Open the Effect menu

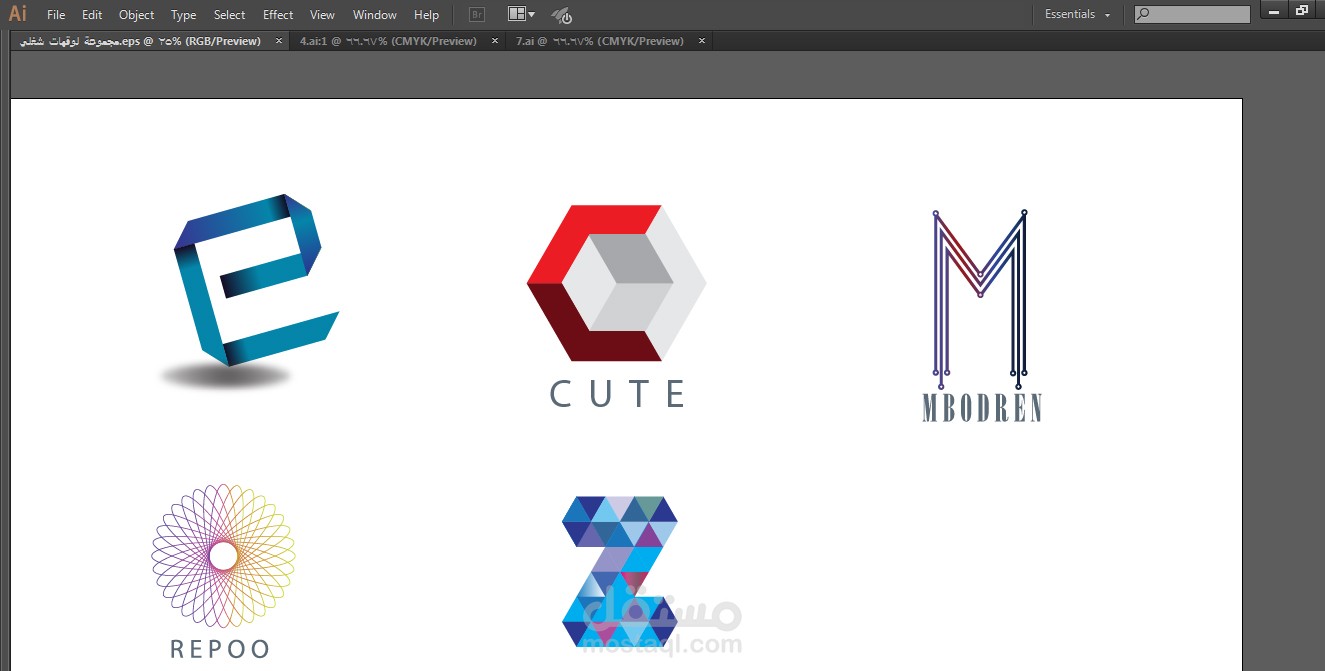[278, 15]
